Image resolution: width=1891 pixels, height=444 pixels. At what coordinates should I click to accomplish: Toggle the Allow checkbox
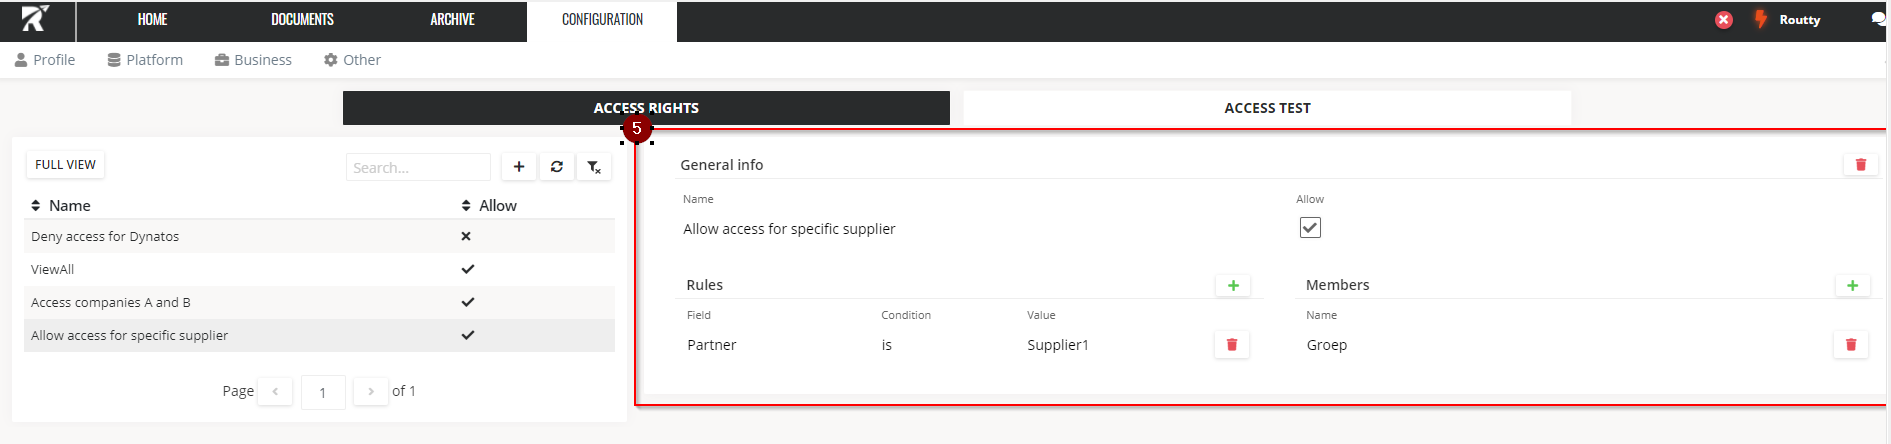tap(1310, 228)
